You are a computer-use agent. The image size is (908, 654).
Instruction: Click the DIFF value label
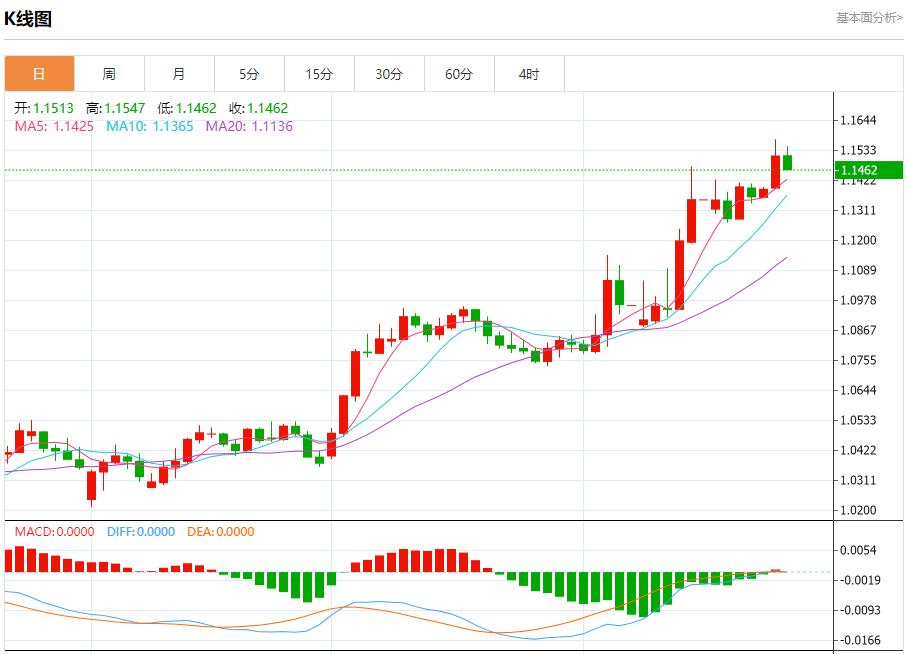click(x=140, y=532)
